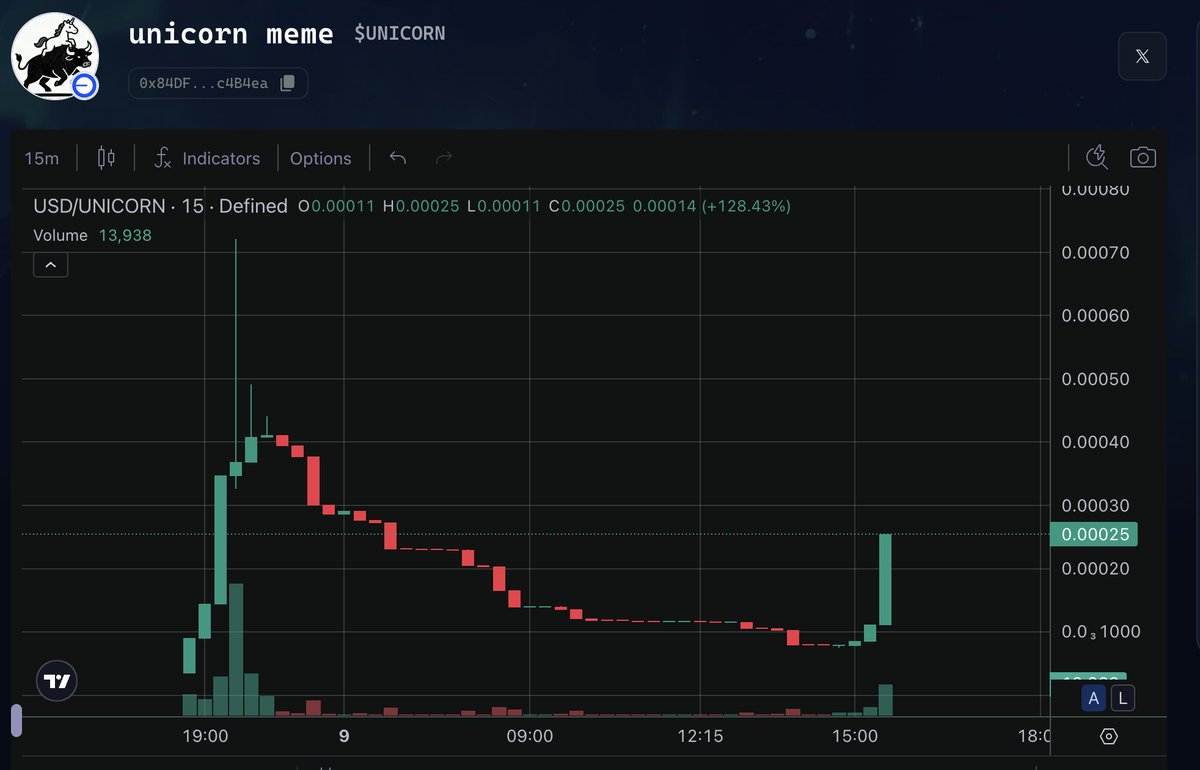Click the 09:00 time axis label
The width and height of the screenshot is (1200, 770).
(x=530, y=736)
